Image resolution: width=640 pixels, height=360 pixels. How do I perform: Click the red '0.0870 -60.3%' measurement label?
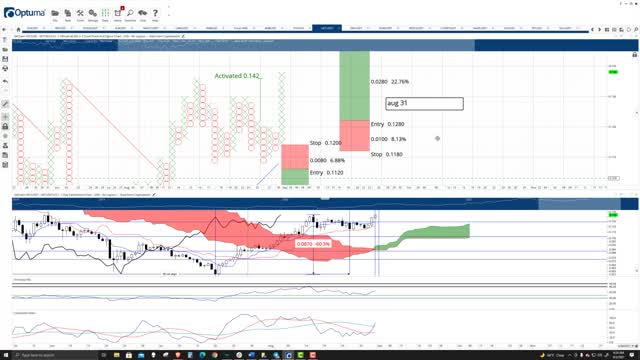click(x=313, y=244)
